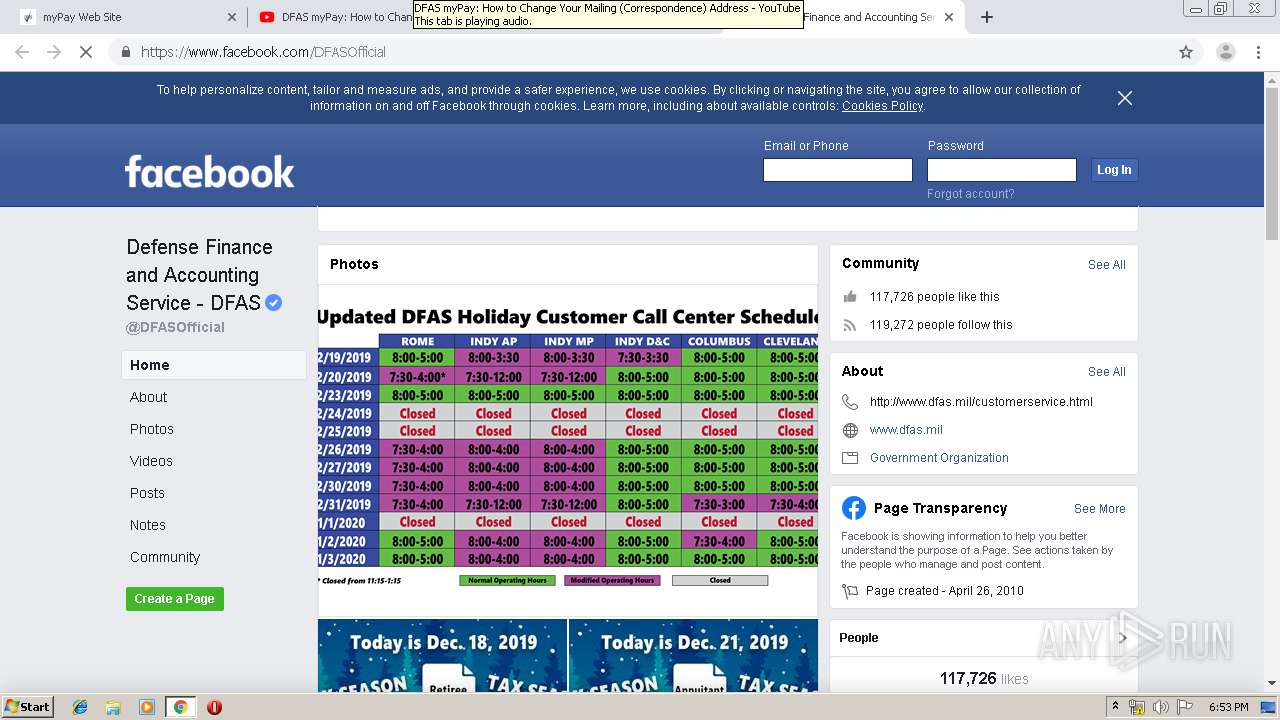This screenshot has width=1280, height=720.
Task: Click the red Opera icon on taskbar
Action: point(214,707)
